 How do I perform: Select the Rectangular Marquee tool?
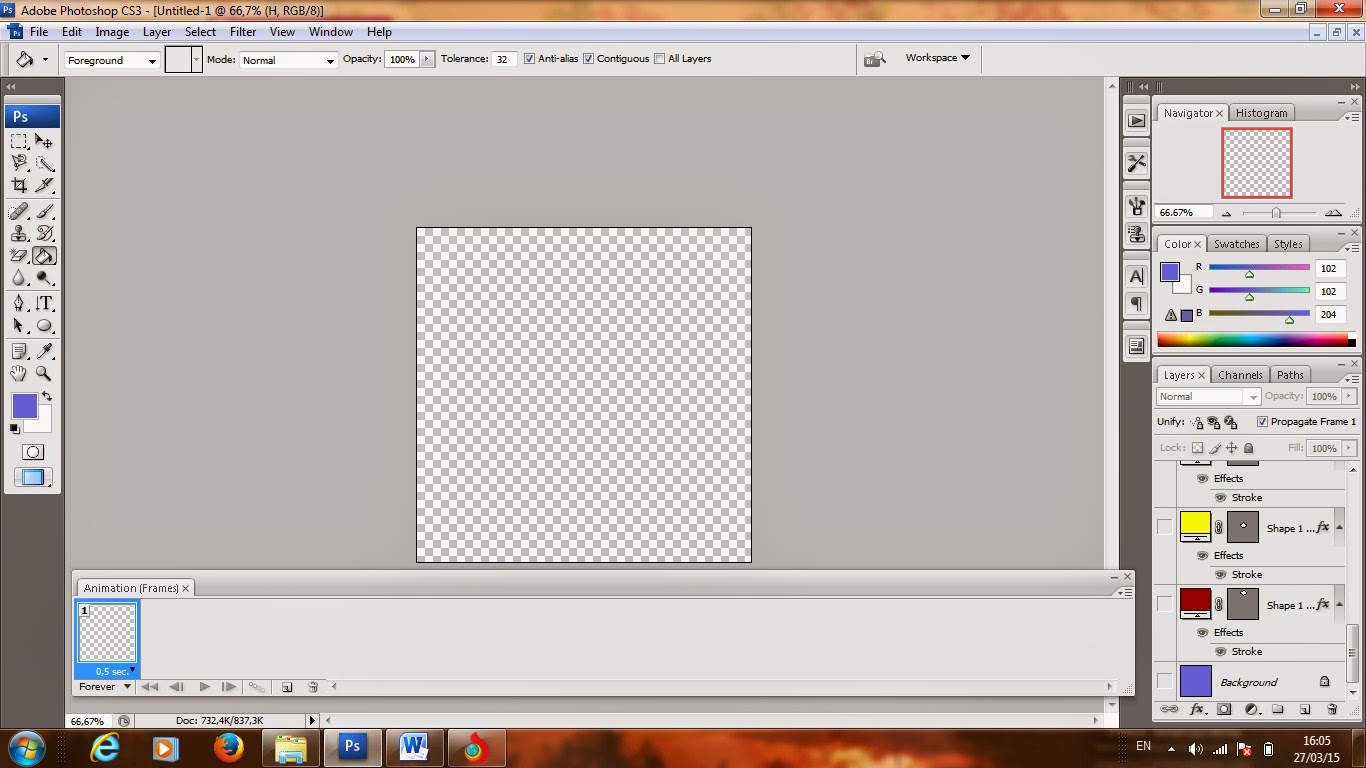point(19,141)
